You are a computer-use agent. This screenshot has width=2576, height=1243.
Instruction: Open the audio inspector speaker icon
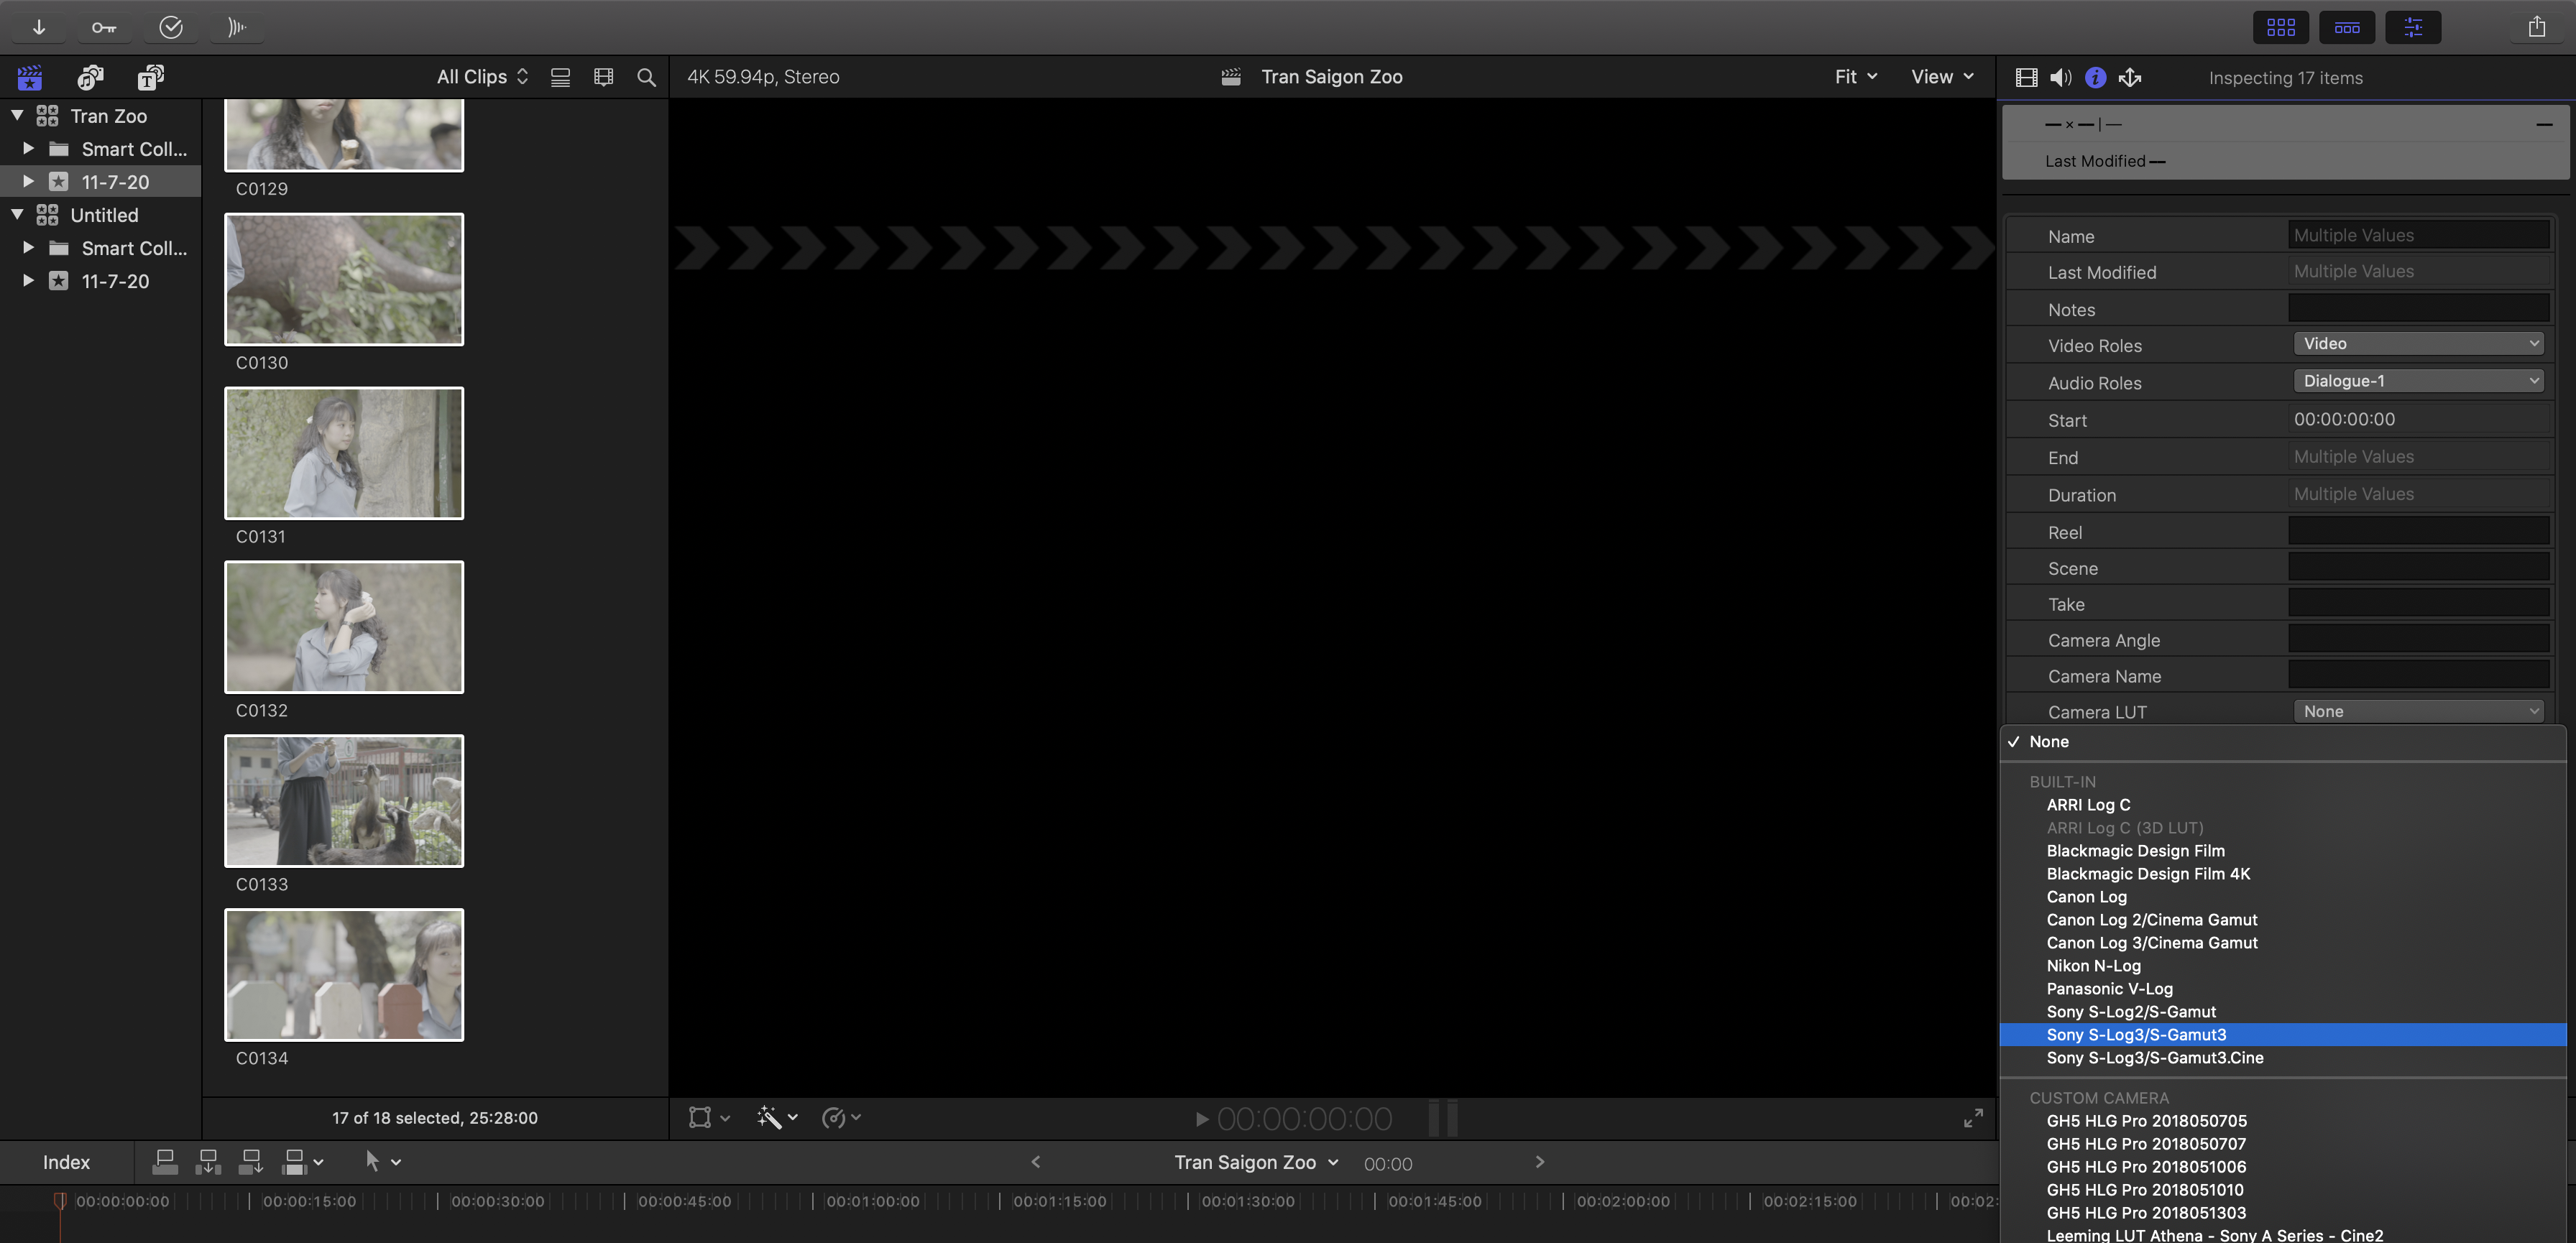coord(2060,78)
